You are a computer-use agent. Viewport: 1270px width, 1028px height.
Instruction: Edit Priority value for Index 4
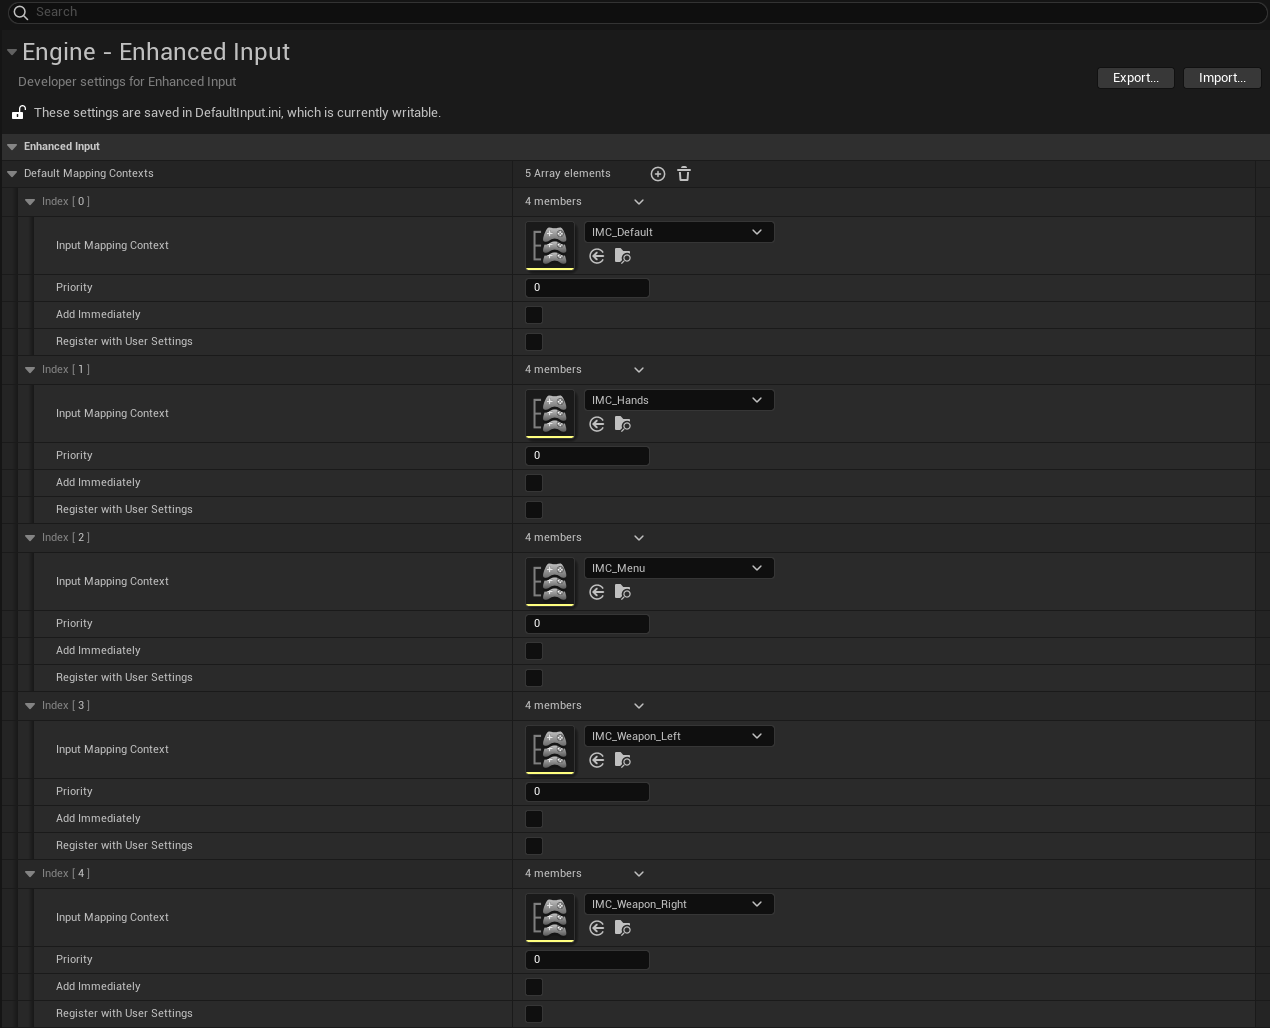(587, 960)
